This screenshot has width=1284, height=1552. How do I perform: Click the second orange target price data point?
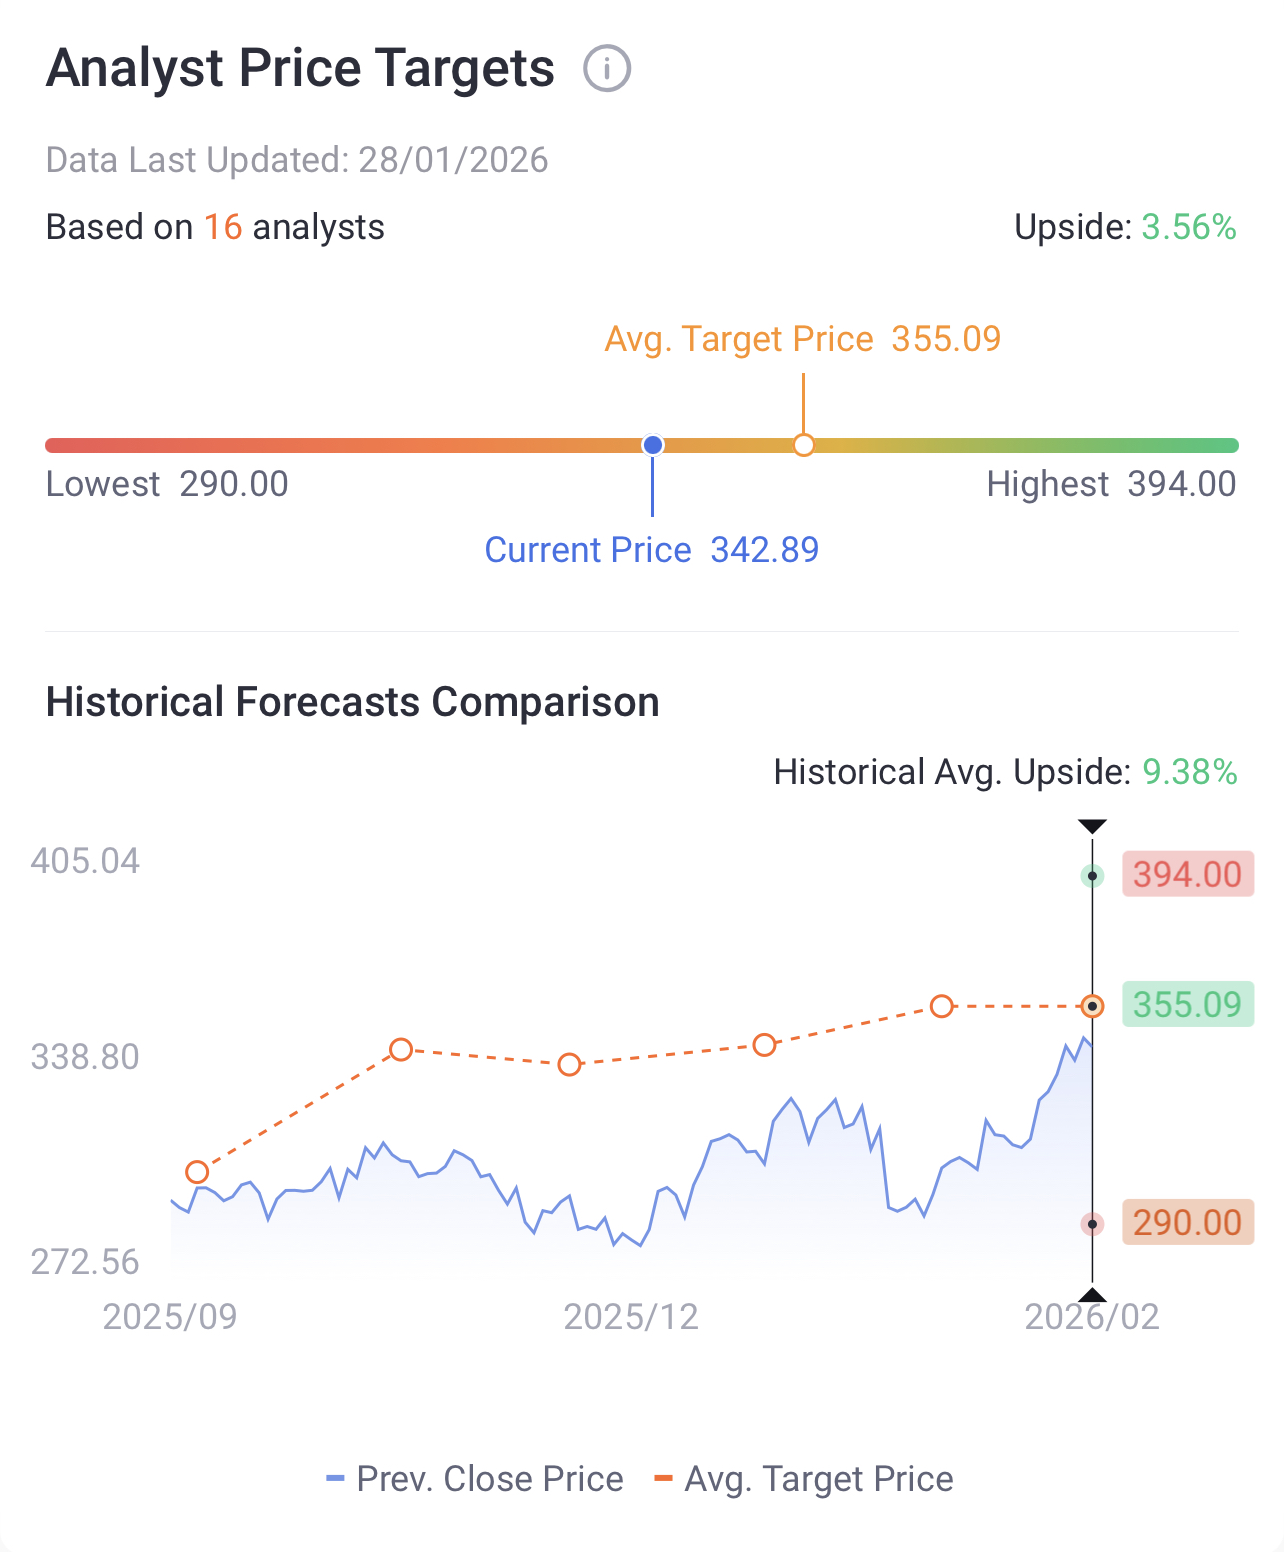point(401,1049)
